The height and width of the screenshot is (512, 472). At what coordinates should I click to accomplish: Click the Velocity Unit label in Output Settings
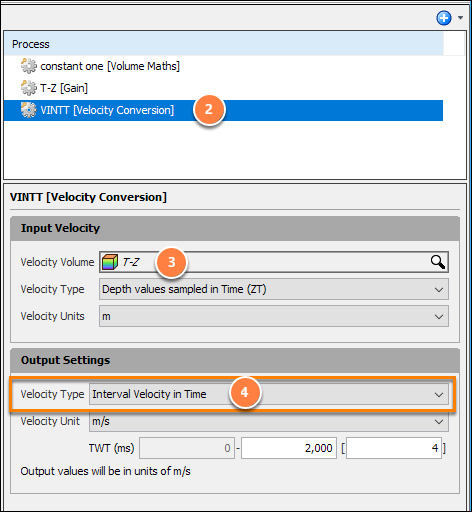[x=50, y=421]
